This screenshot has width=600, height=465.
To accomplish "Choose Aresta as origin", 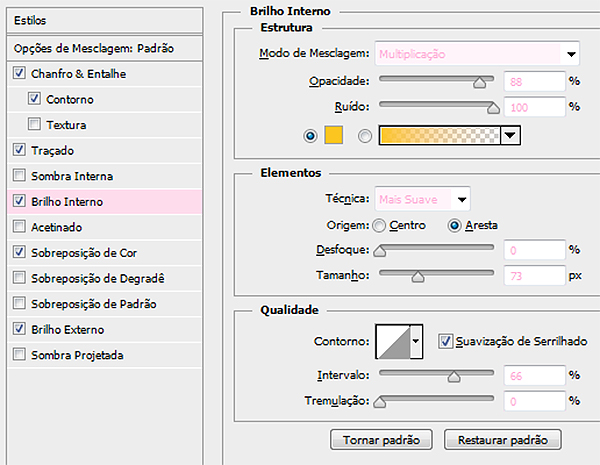I will pos(454,225).
